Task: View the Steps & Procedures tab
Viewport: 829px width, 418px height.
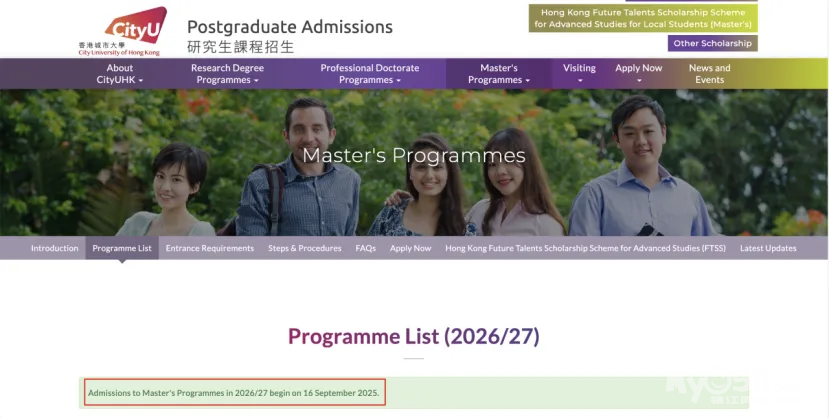Action: pyautogui.click(x=304, y=248)
